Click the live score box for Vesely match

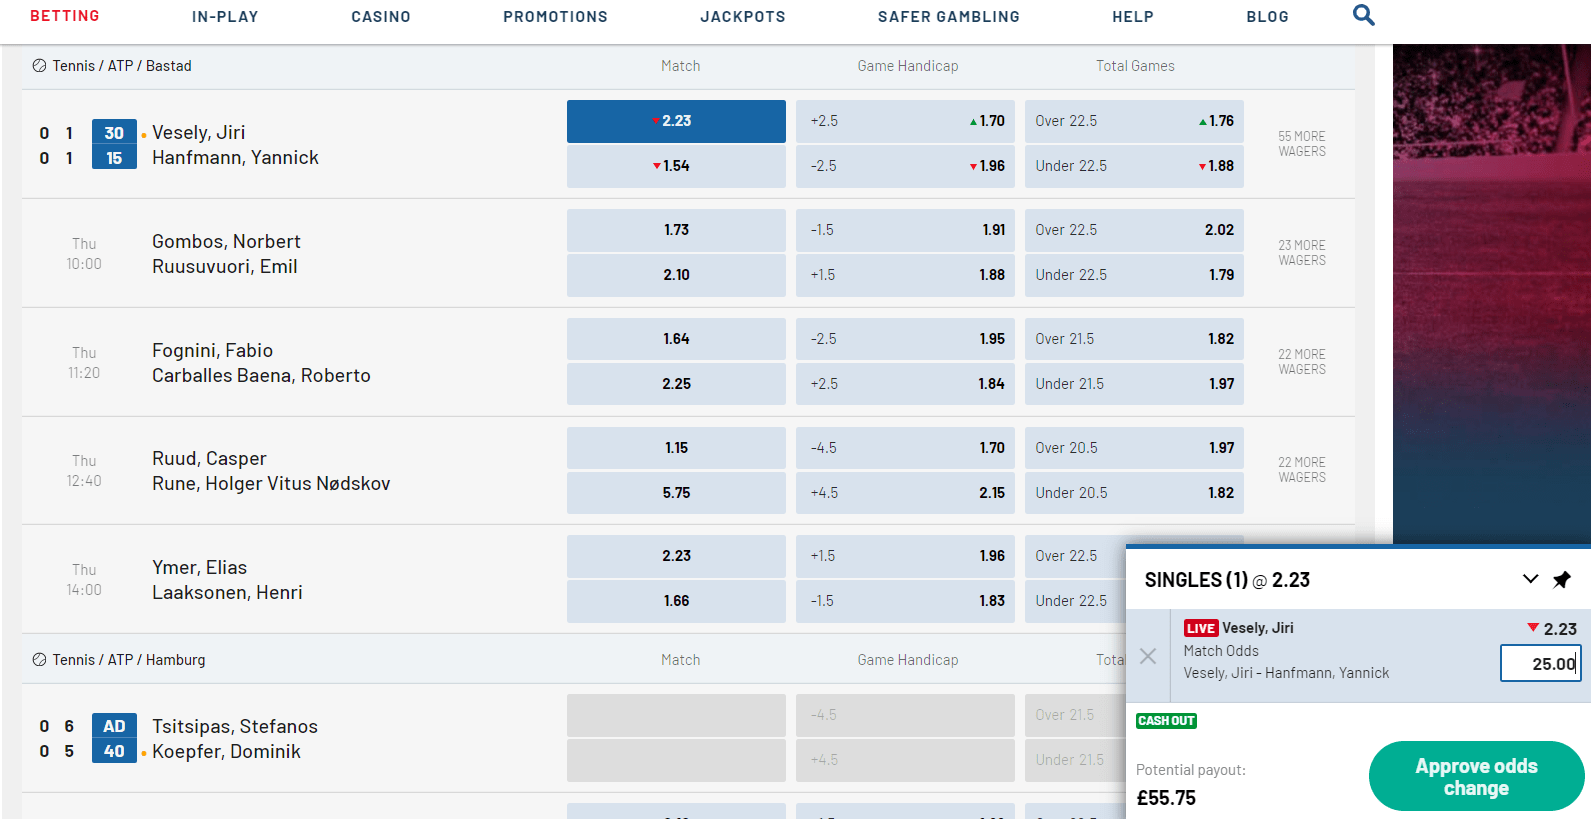click(114, 145)
